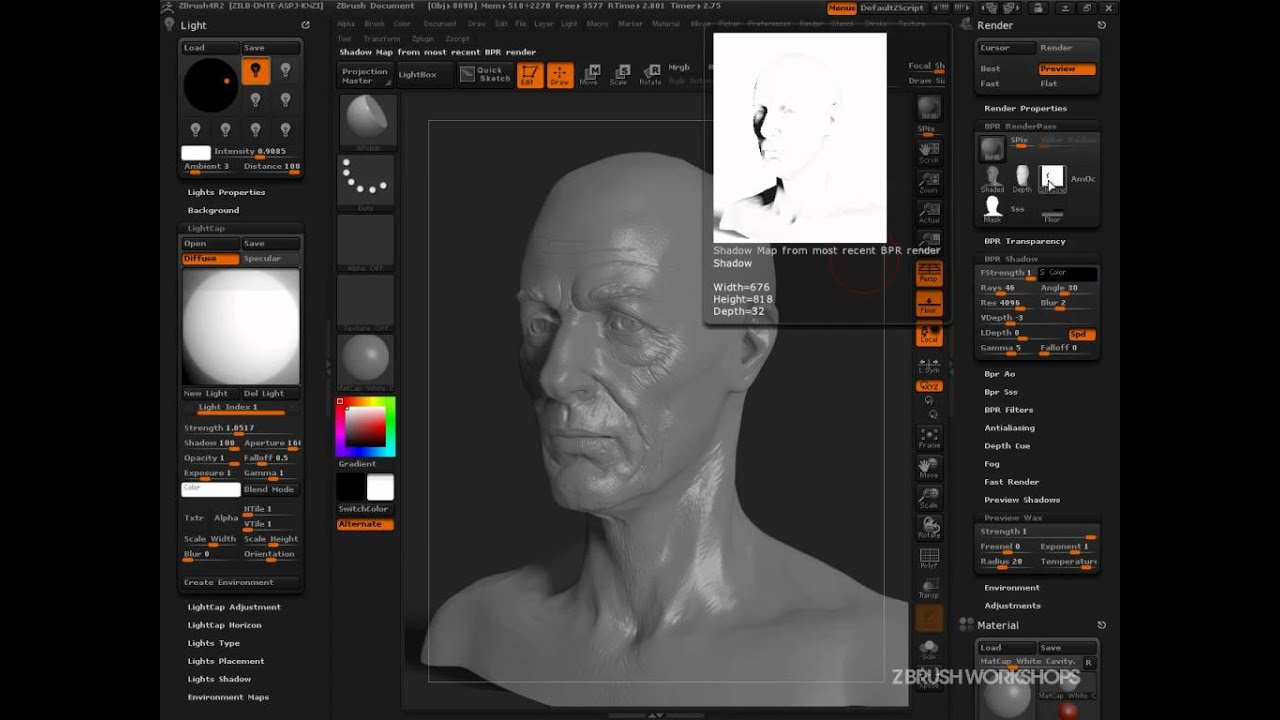Image resolution: width=1280 pixels, height=720 pixels.
Task: Reset the Render palette with refresh icon
Action: coord(1101,25)
